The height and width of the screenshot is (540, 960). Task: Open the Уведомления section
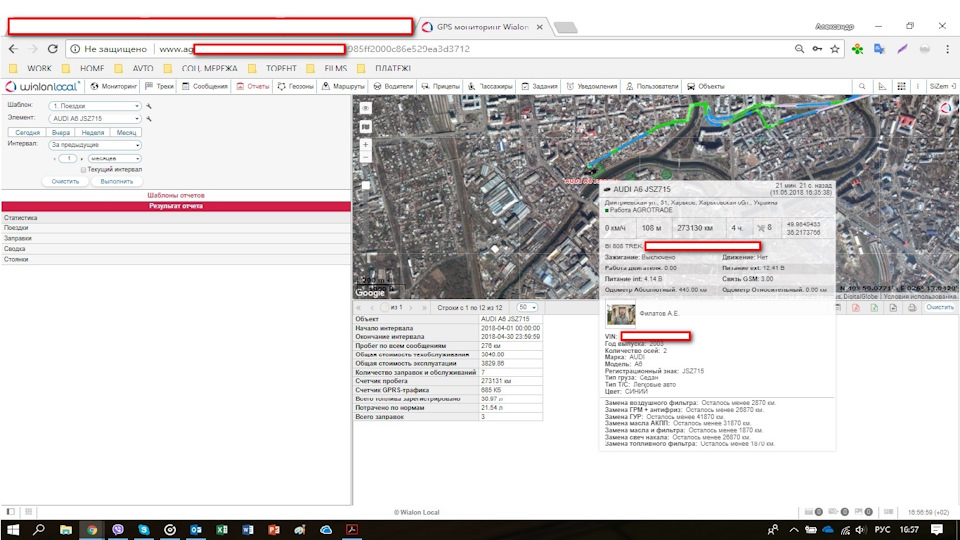tap(596, 87)
